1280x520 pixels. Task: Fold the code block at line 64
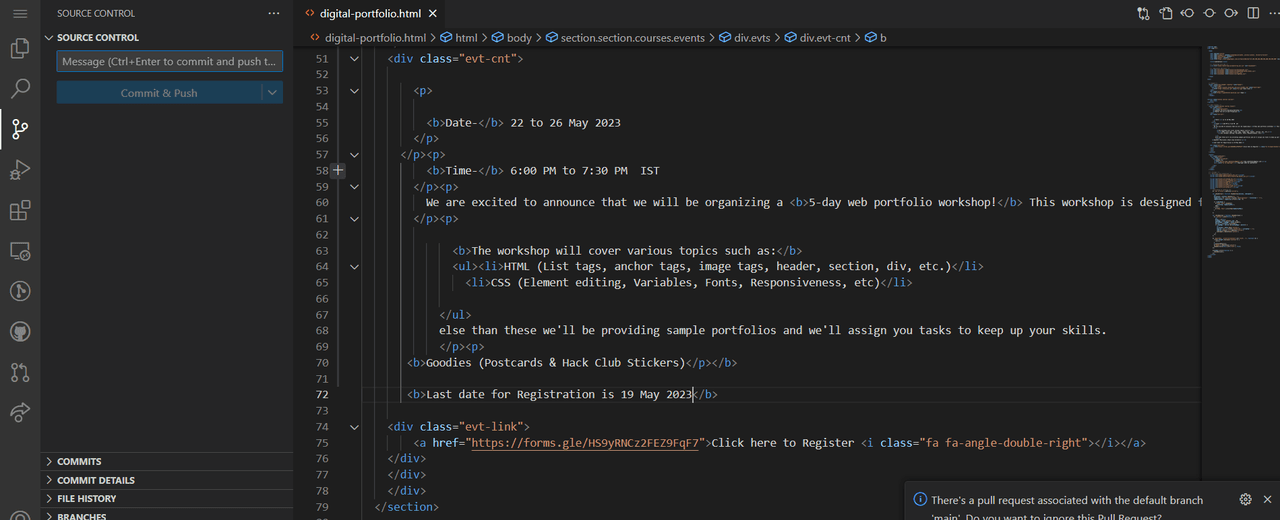(x=354, y=267)
